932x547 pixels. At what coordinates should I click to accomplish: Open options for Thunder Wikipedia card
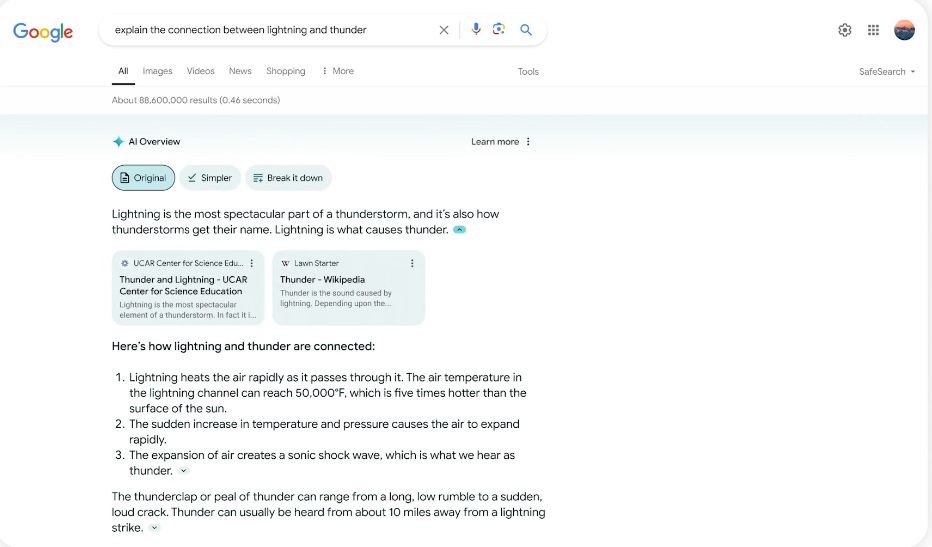(x=412, y=263)
